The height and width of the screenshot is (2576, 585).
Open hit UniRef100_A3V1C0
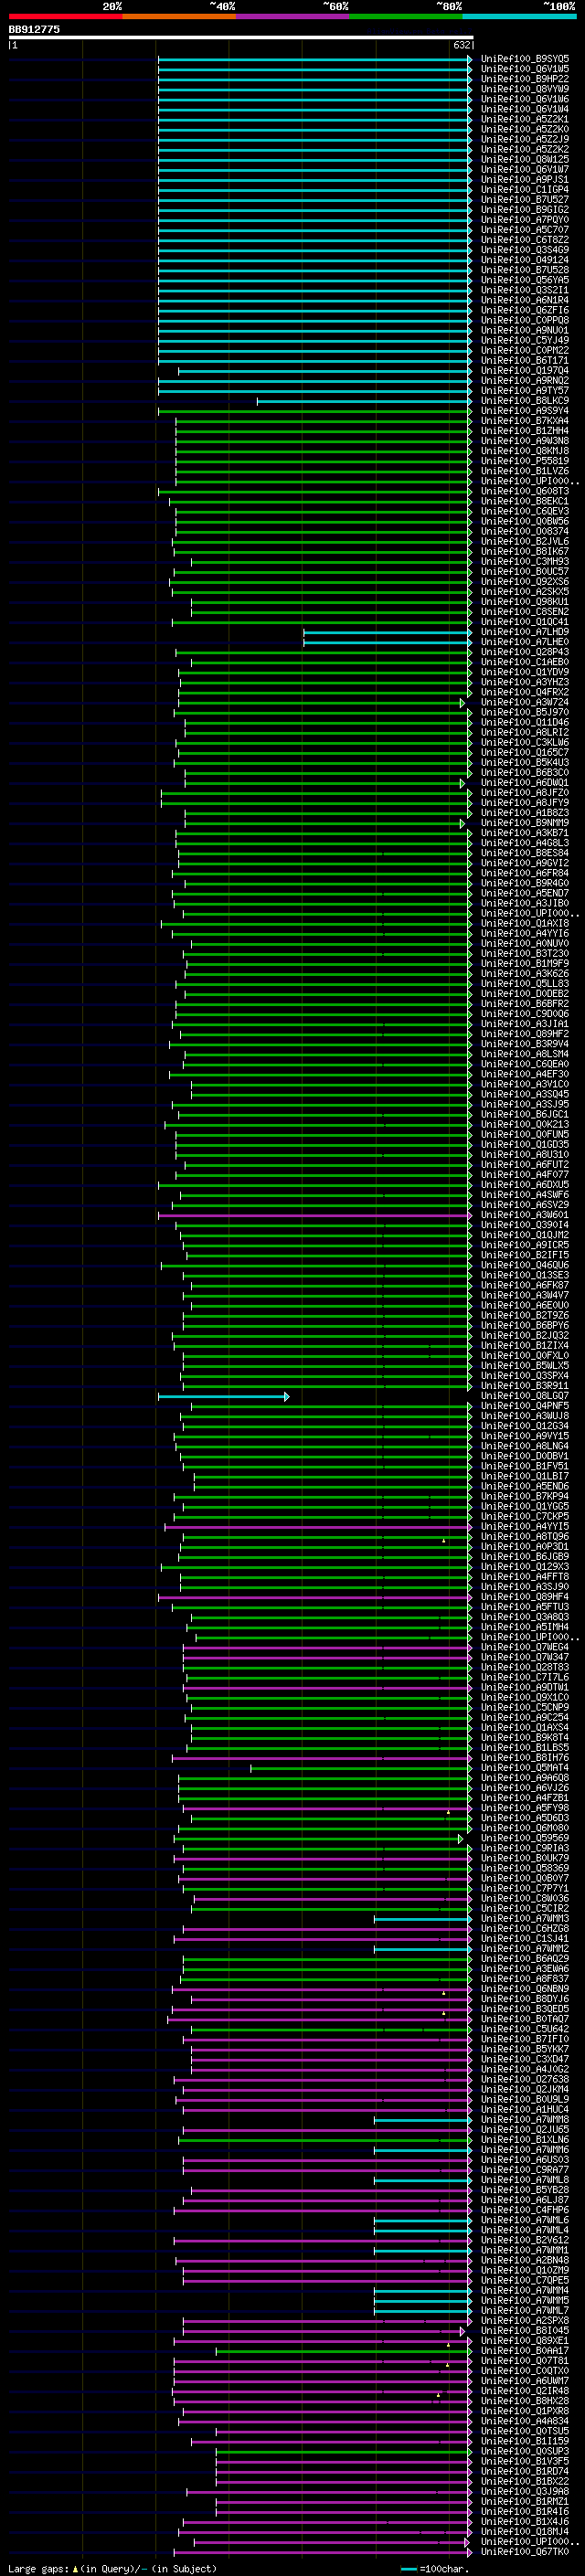(x=525, y=1084)
